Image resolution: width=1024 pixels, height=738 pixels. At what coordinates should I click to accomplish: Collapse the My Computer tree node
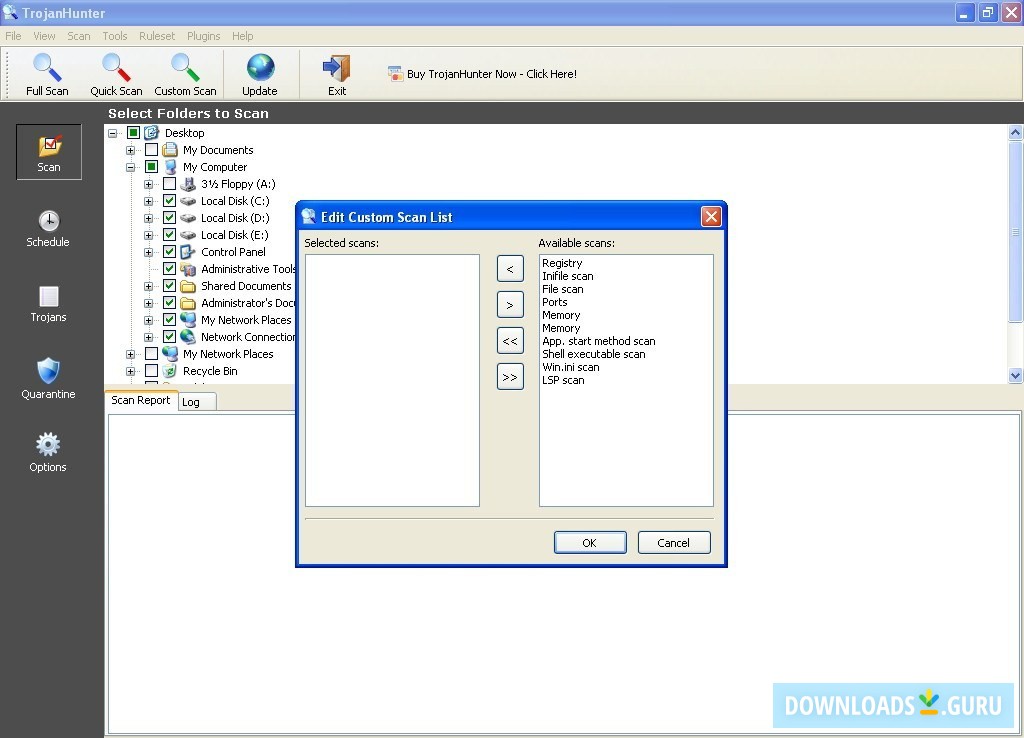pos(131,167)
